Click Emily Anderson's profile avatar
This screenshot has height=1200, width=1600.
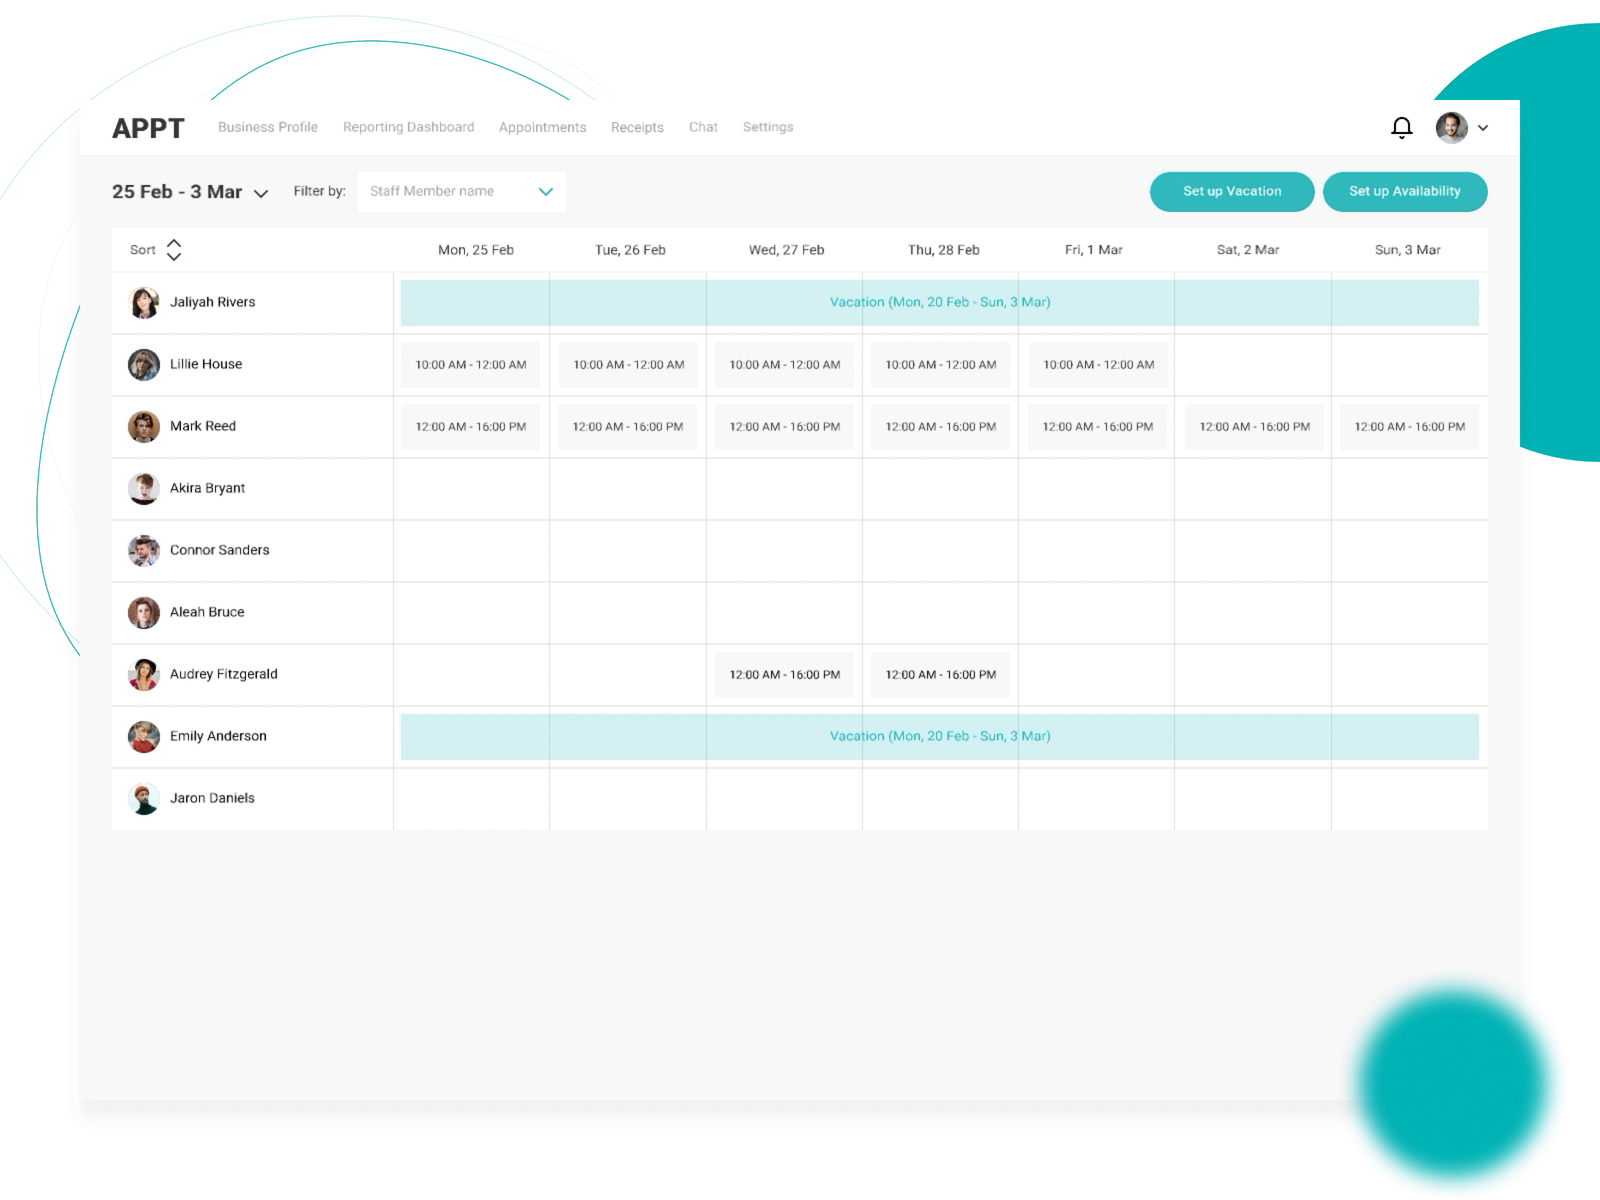click(144, 736)
